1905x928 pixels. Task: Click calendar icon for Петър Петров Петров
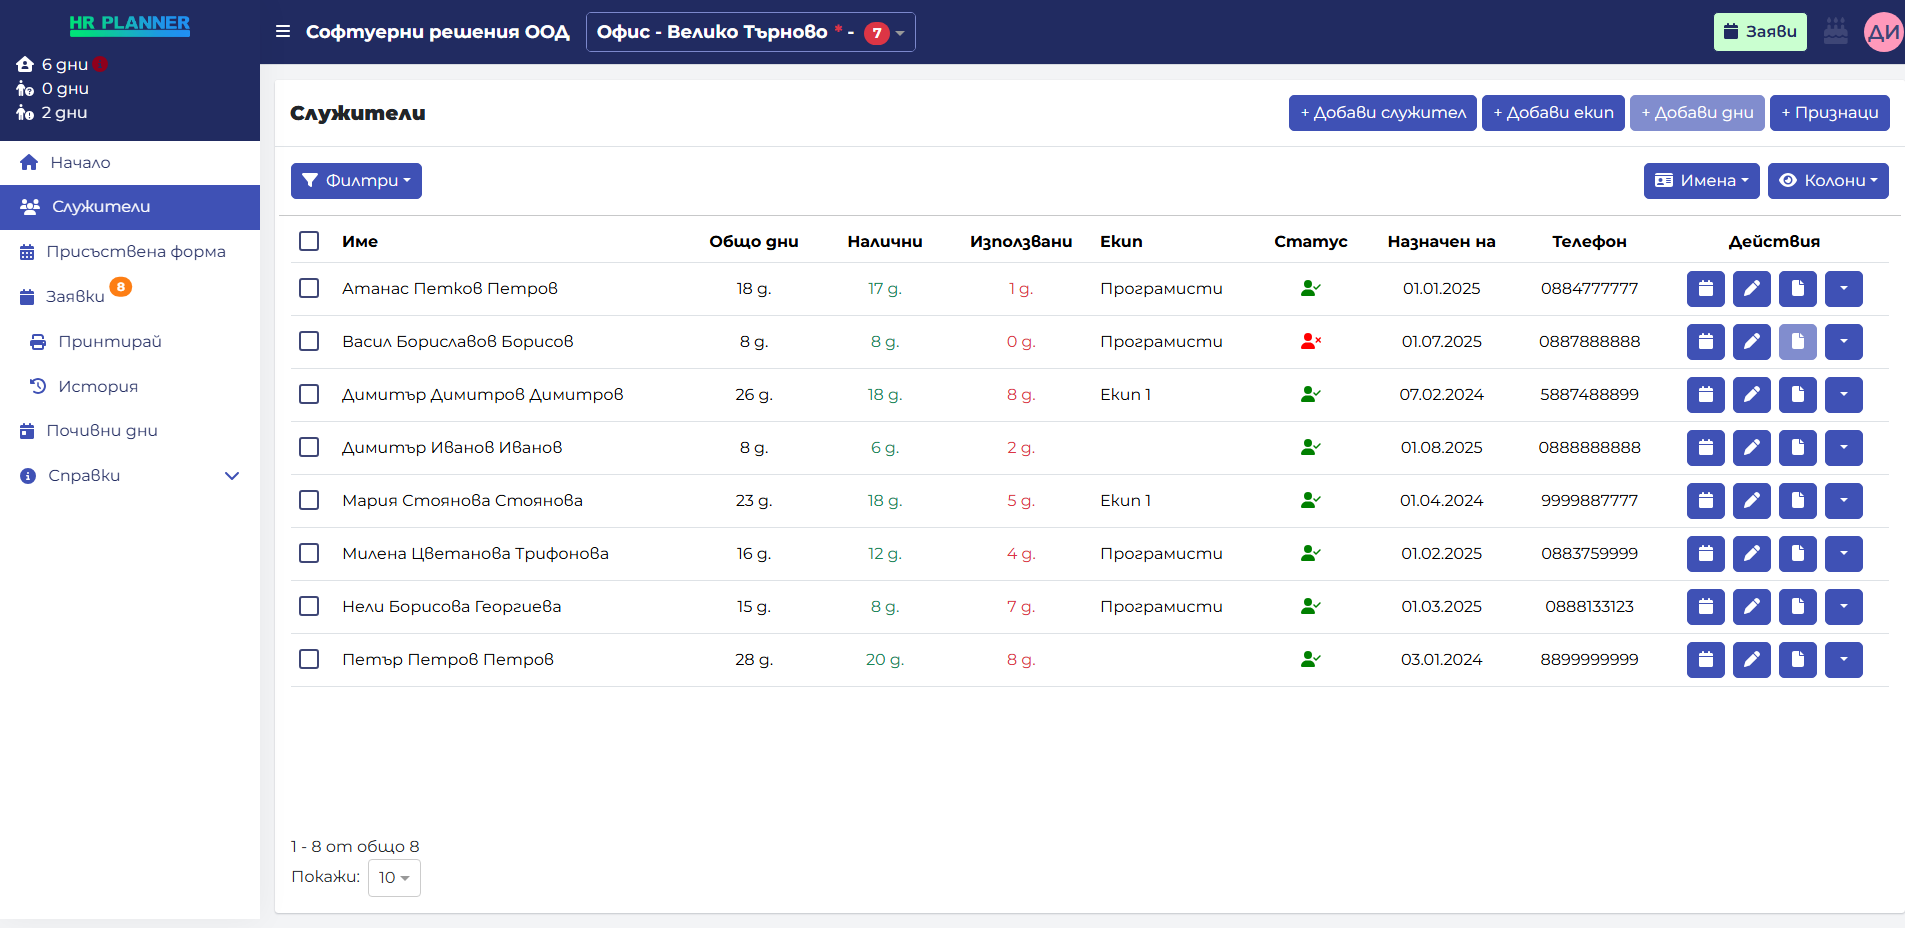tap(1705, 660)
